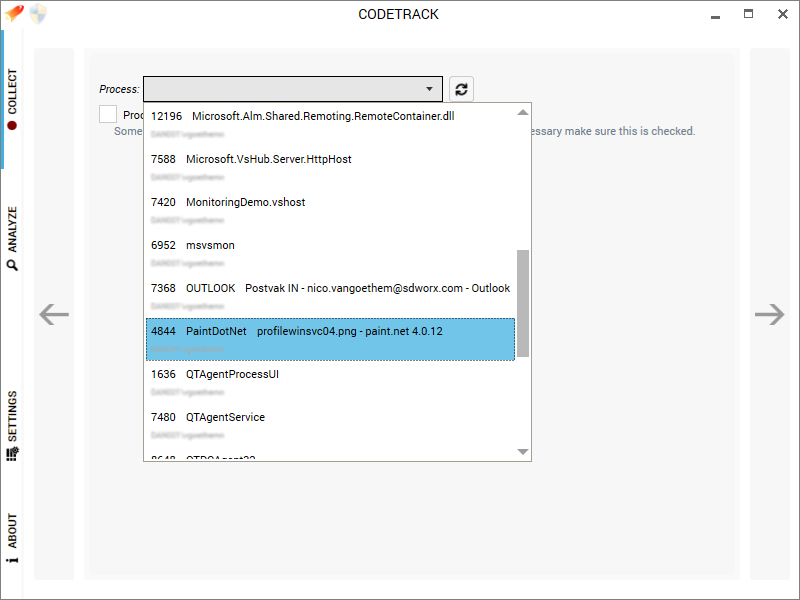Go to previous step with left arrow
This screenshot has height=600, width=800.
(x=54, y=314)
